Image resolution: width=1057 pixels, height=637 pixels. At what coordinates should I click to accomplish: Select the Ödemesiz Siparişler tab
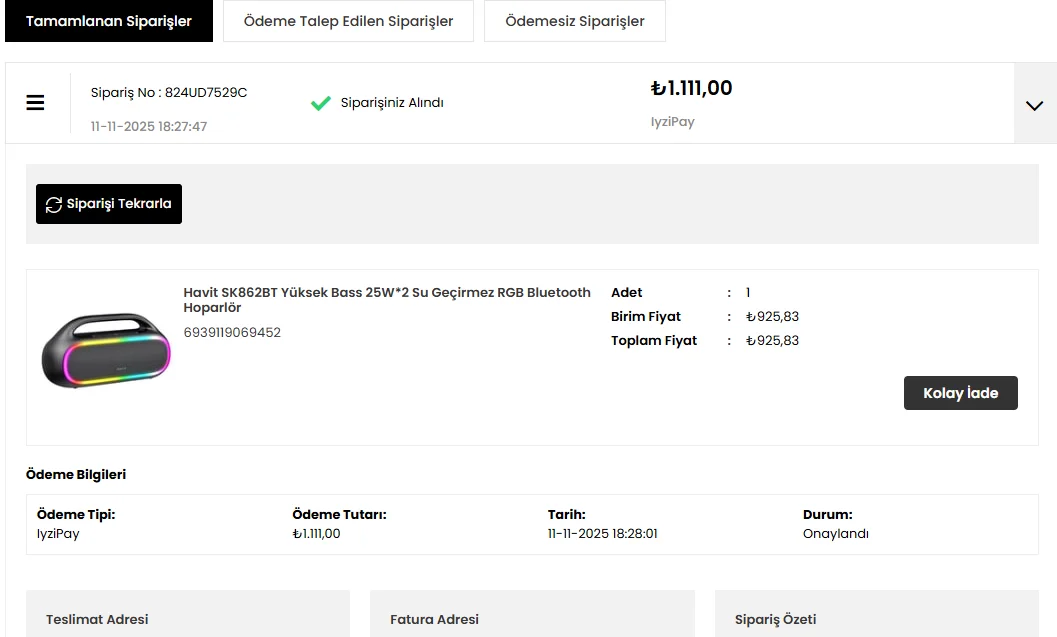574,21
